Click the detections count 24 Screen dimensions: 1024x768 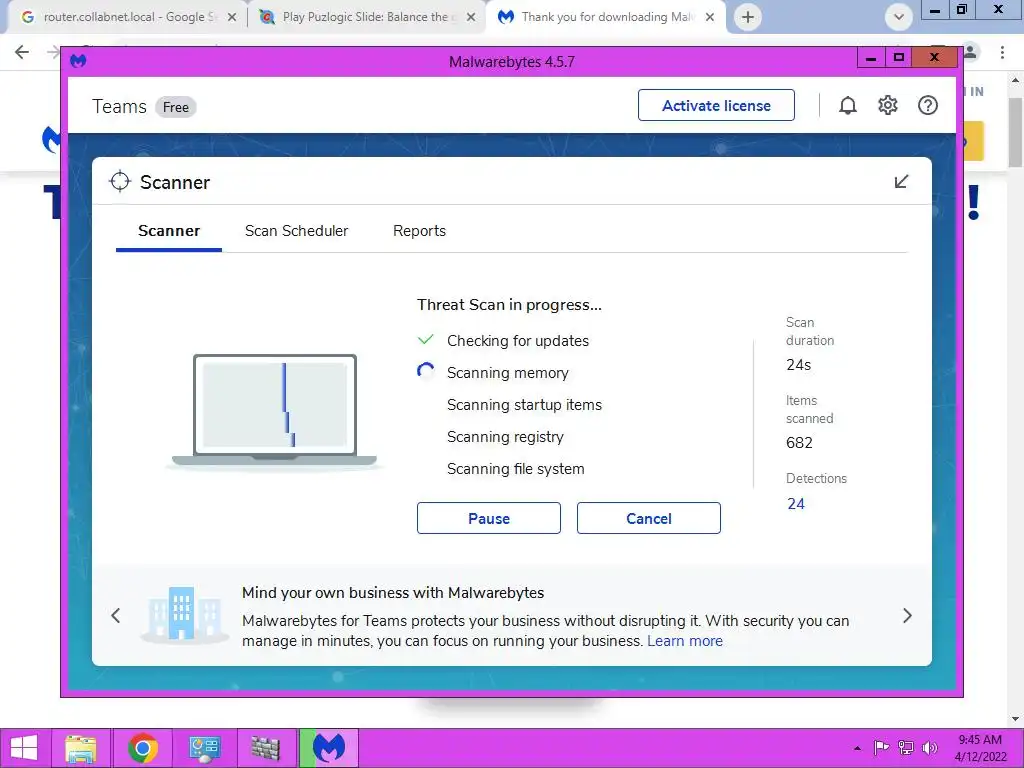795,504
